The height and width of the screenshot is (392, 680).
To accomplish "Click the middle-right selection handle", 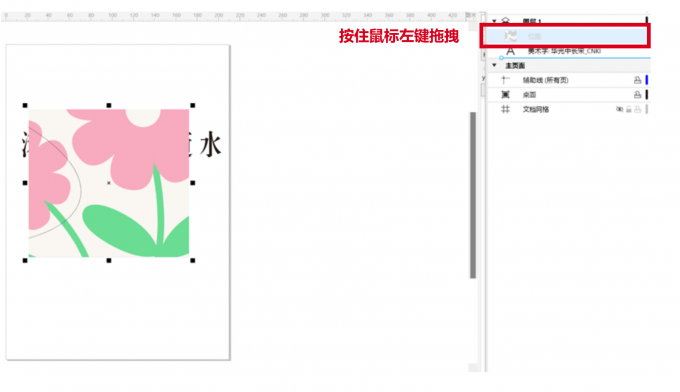I will point(193,183).
